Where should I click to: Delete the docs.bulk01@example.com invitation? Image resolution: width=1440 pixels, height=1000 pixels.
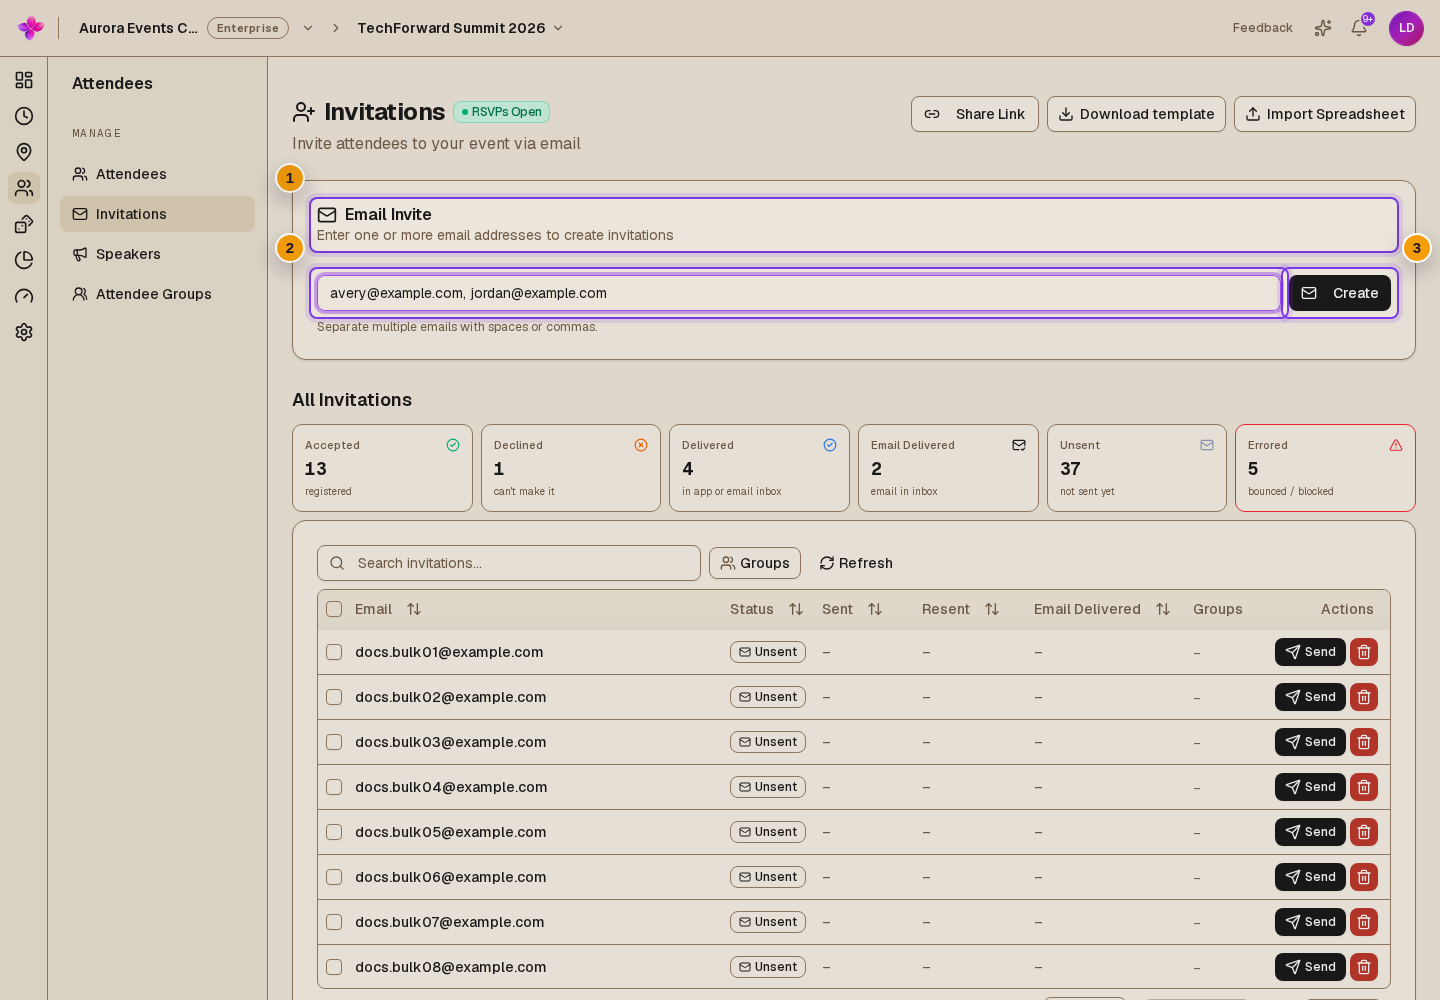tap(1364, 652)
